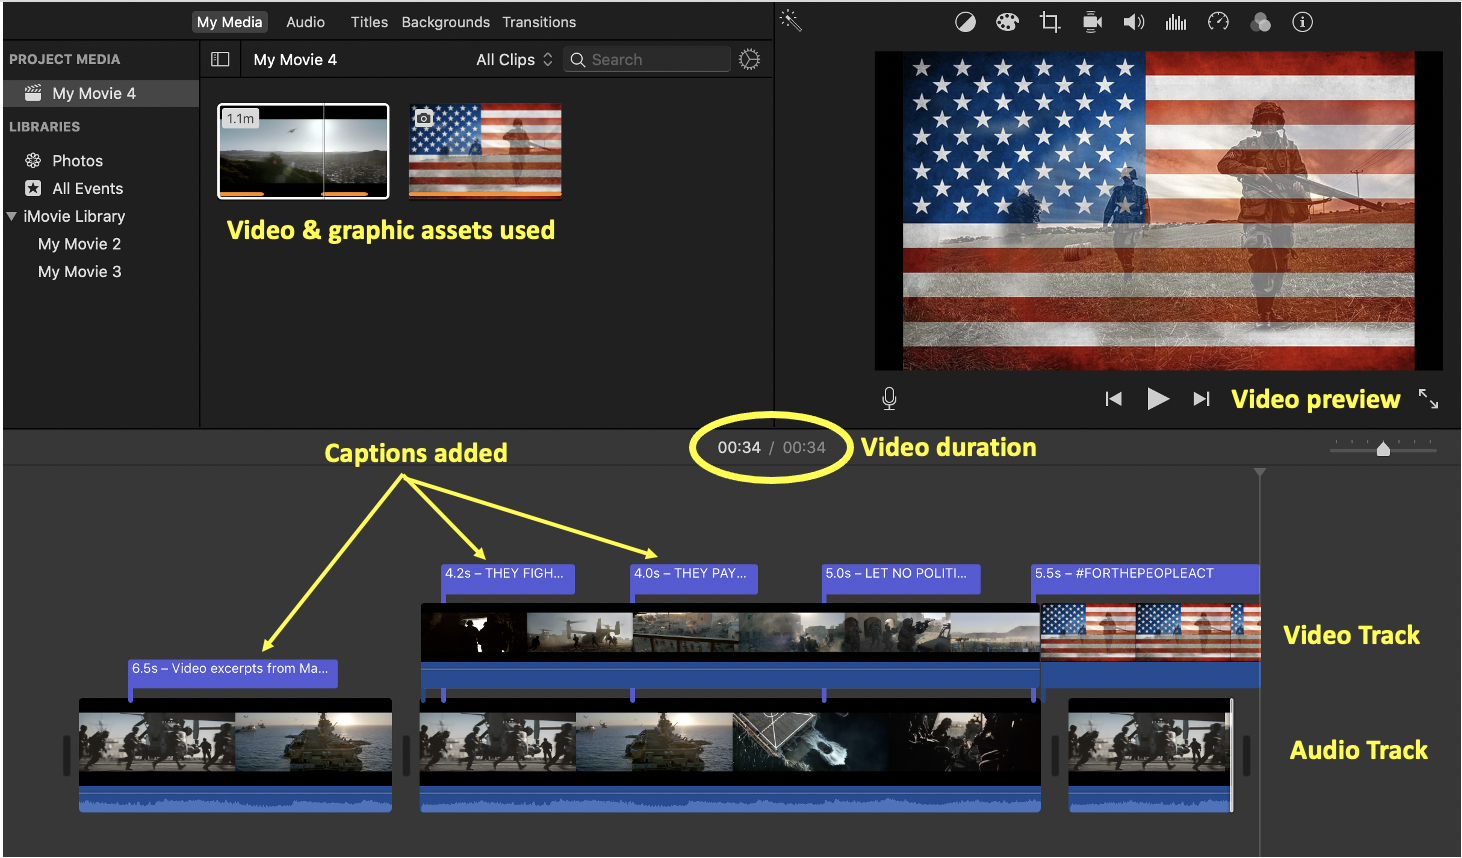Click the 00:34 current timecode display
The height and width of the screenshot is (858, 1462).
pyautogui.click(x=739, y=448)
